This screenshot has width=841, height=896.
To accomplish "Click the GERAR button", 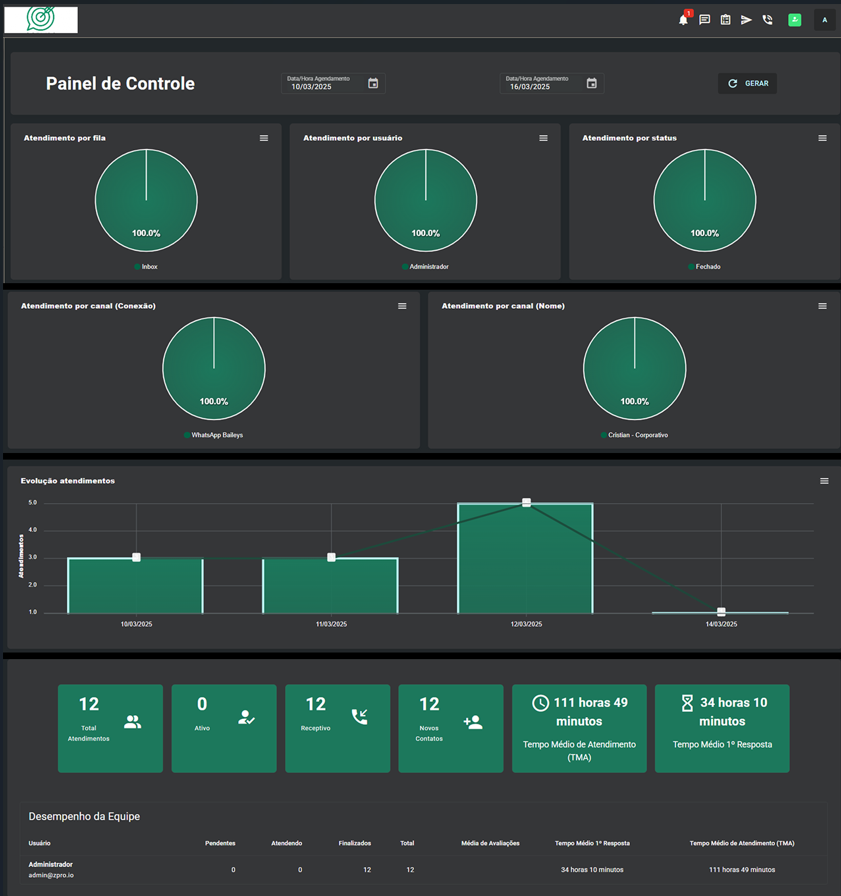I will [x=747, y=84].
